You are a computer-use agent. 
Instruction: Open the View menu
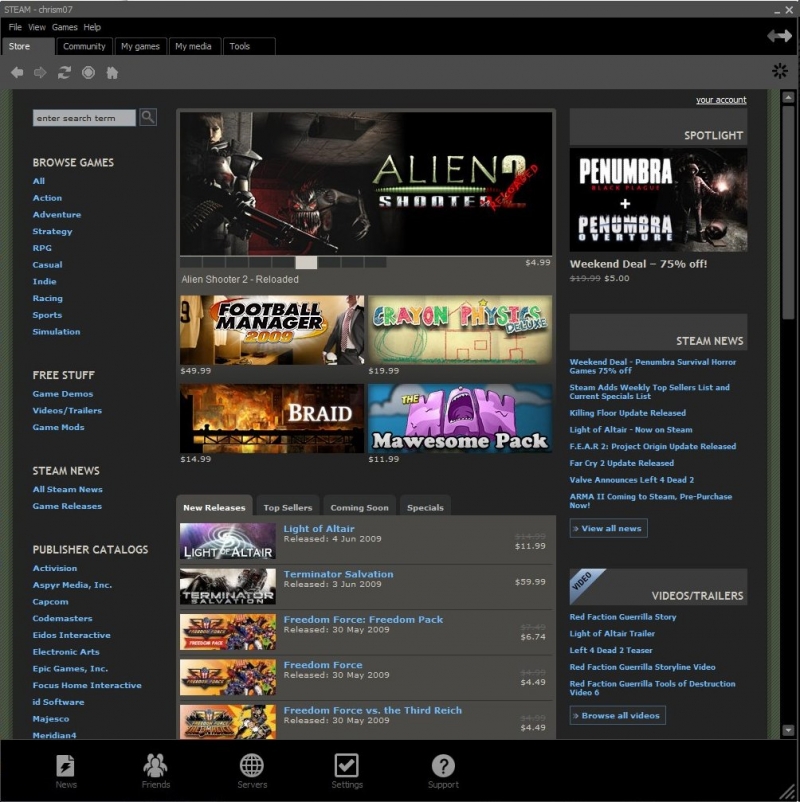(x=37, y=27)
